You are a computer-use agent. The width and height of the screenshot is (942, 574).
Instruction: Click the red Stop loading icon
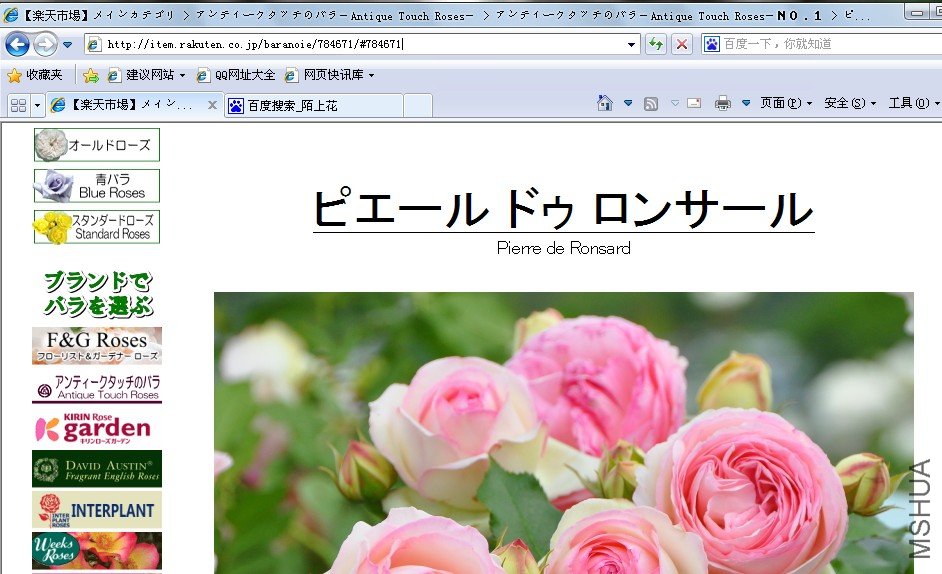(x=682, y=44)
